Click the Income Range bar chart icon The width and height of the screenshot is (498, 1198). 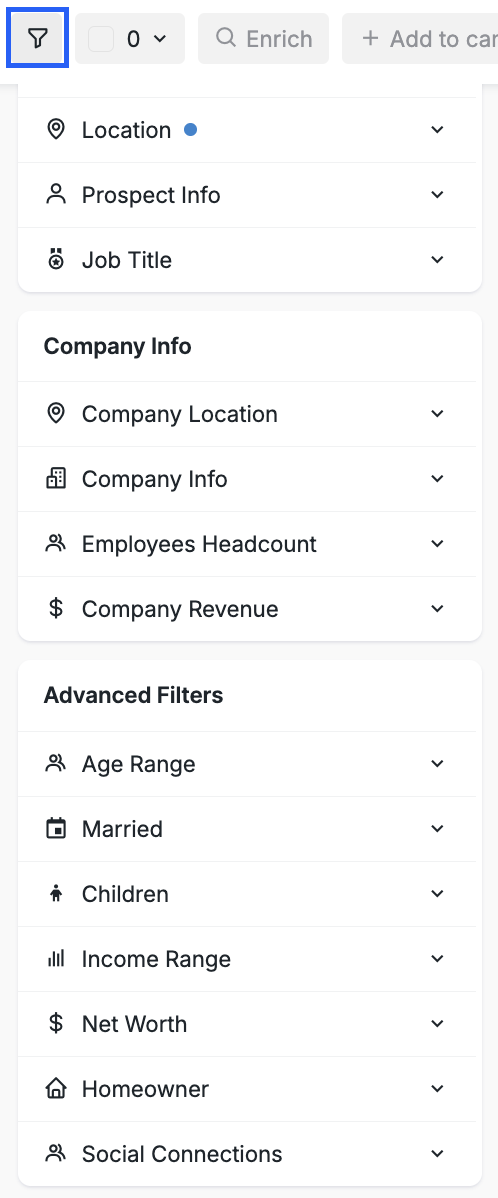56,959
